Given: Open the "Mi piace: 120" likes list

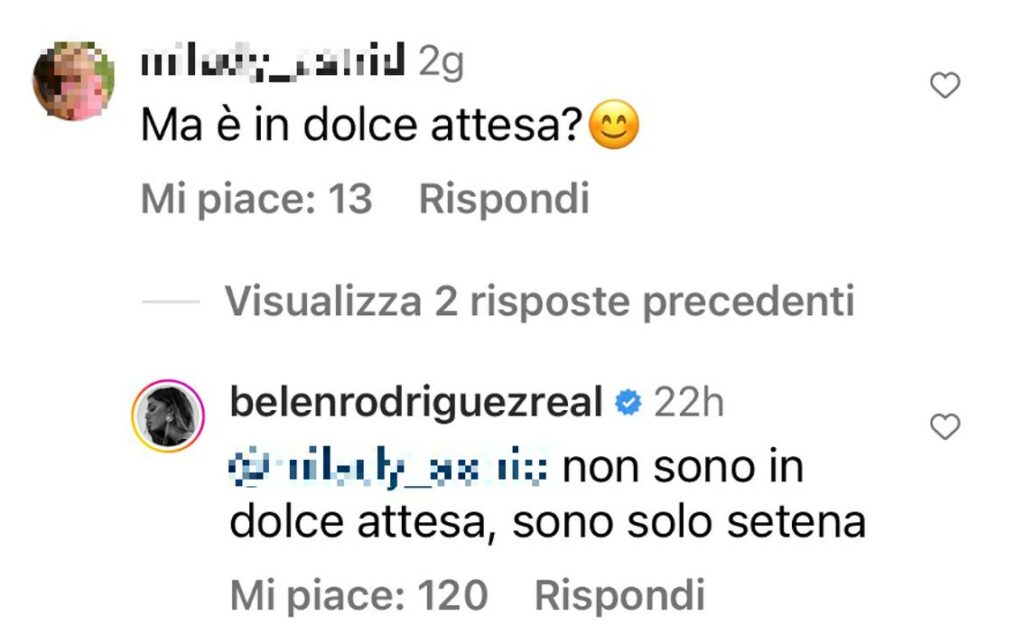Looking at the screenshot, I should coord(359,596).
